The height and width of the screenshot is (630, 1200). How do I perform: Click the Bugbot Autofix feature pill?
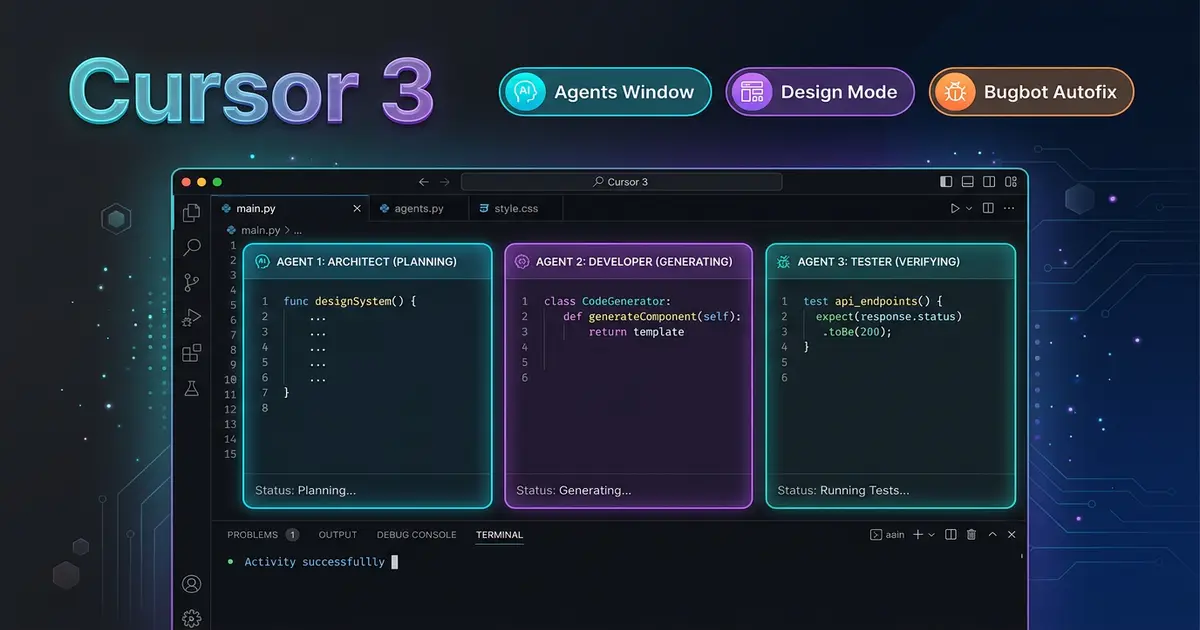(x=1031, y=92)
